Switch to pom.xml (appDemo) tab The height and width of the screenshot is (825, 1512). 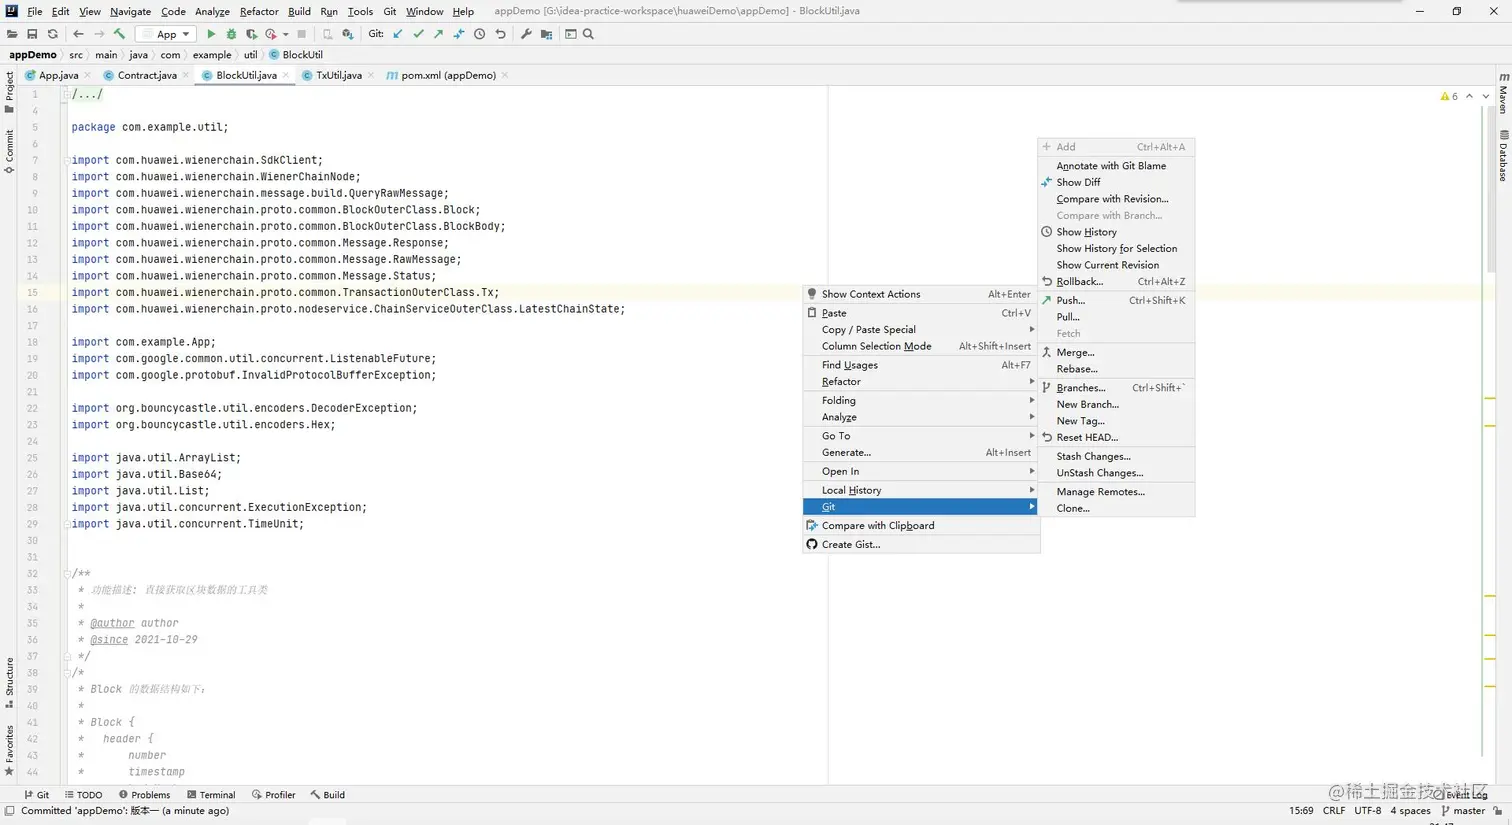[x=448, y=75]
